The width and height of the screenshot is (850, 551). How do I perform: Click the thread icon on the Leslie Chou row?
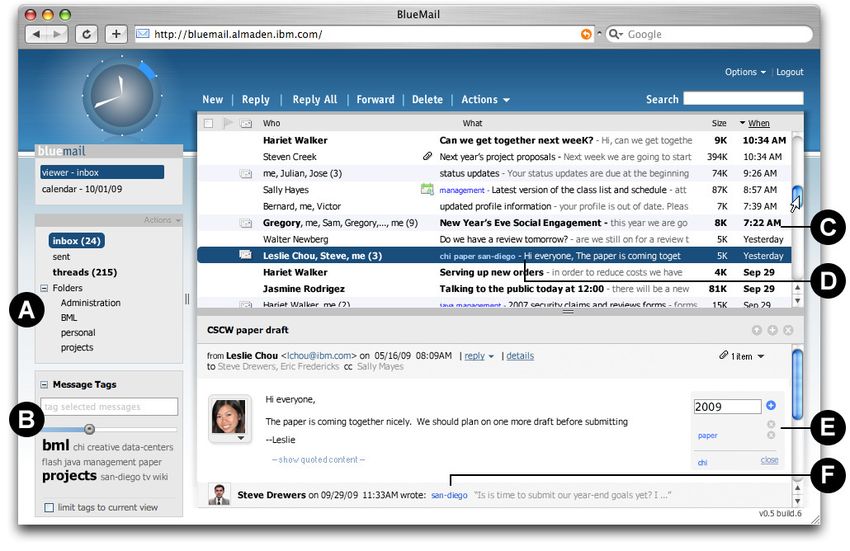tap(246, 254)
